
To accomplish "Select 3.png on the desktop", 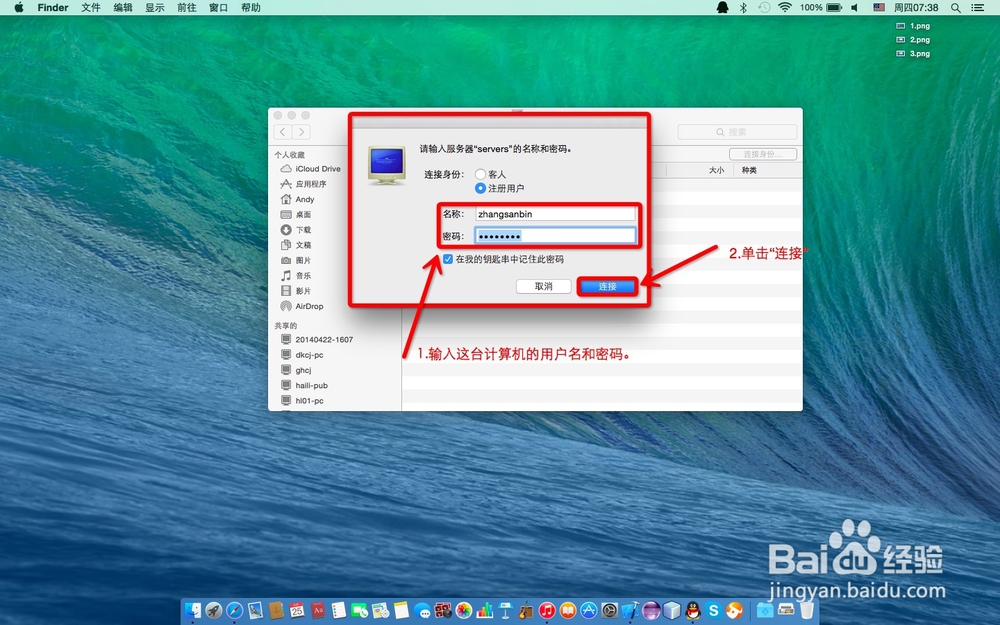I will click(913, 54).
